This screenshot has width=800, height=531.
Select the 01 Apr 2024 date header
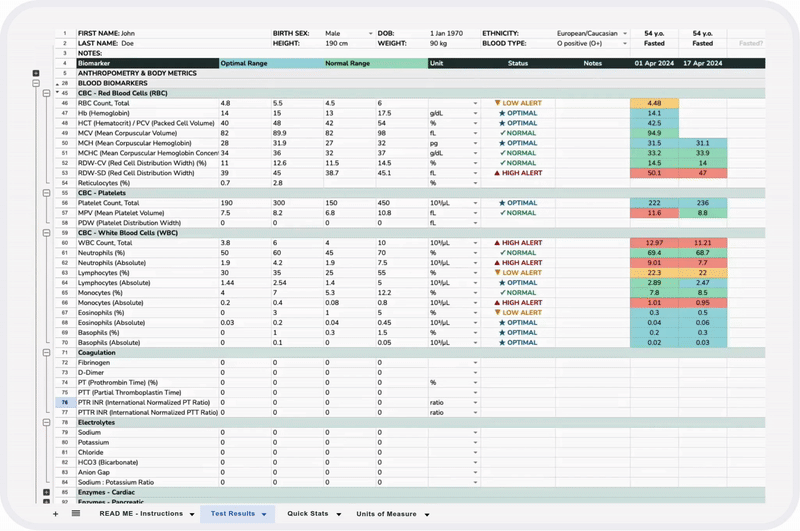654,63
